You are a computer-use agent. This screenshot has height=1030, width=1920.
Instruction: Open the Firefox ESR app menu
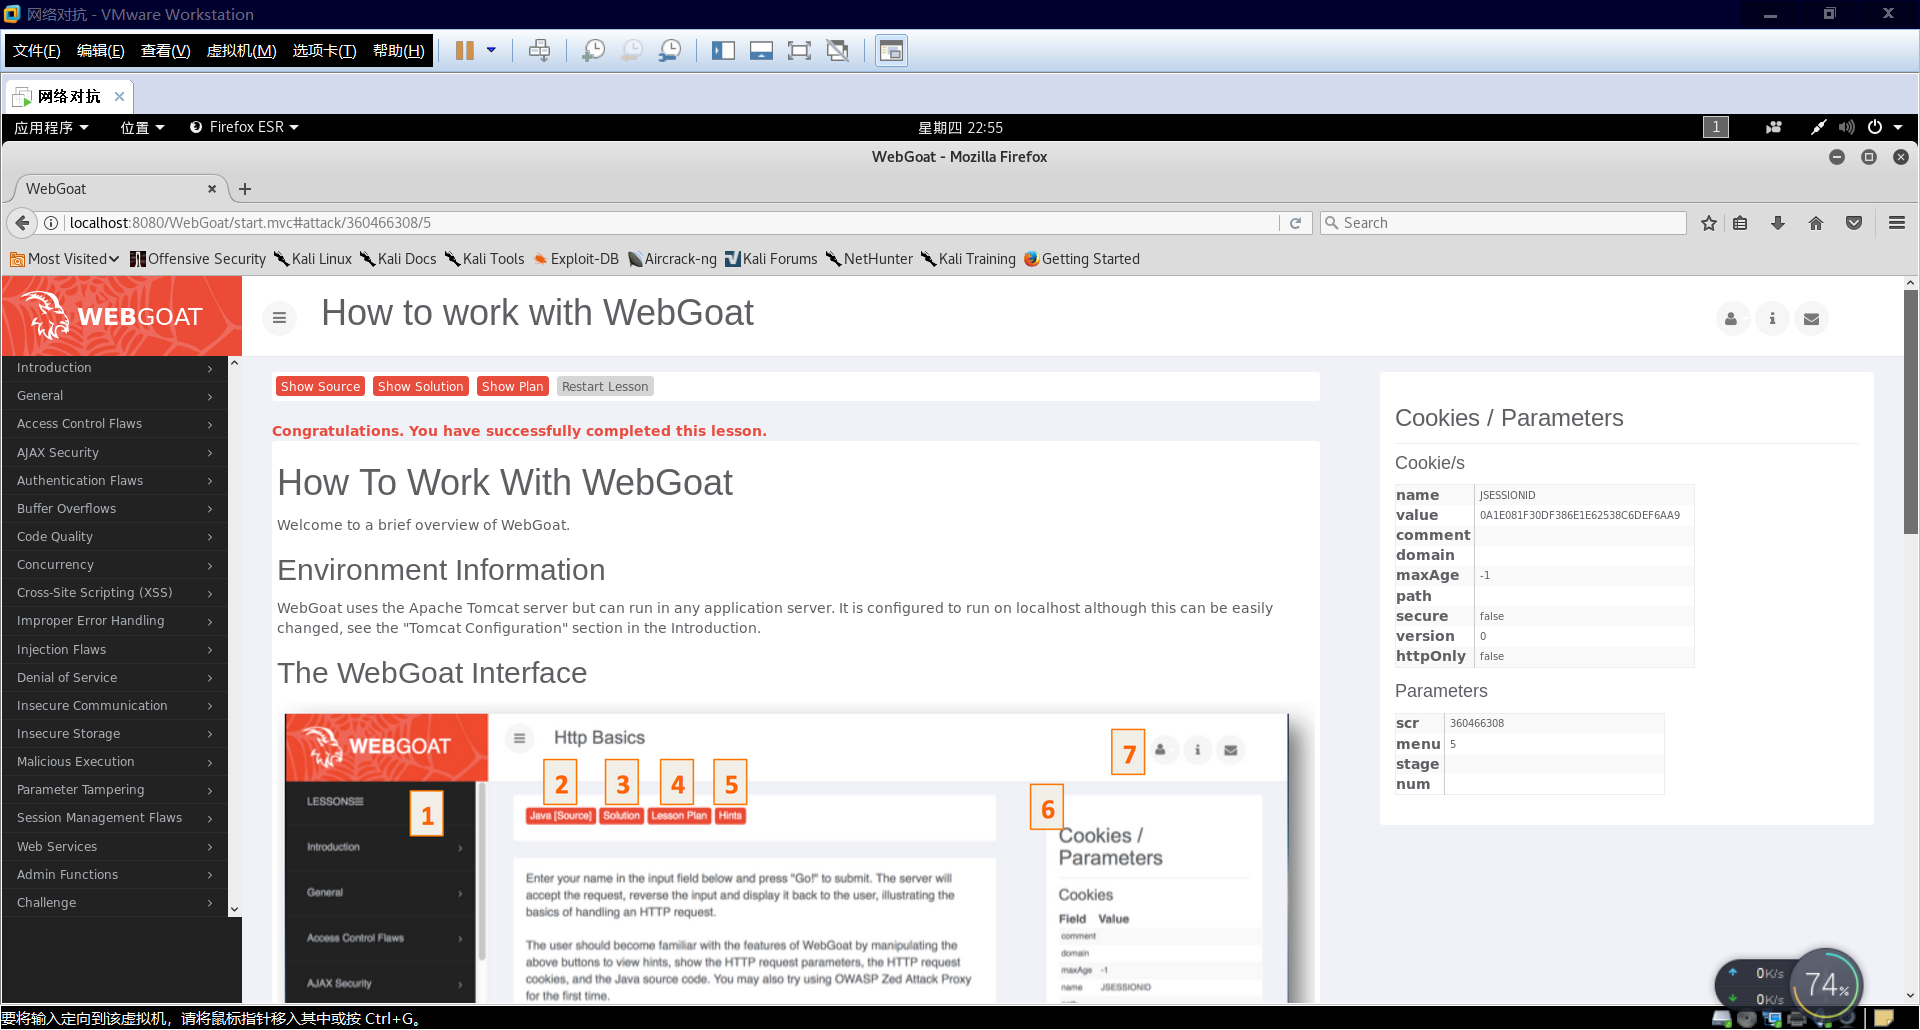click(245, 127)
